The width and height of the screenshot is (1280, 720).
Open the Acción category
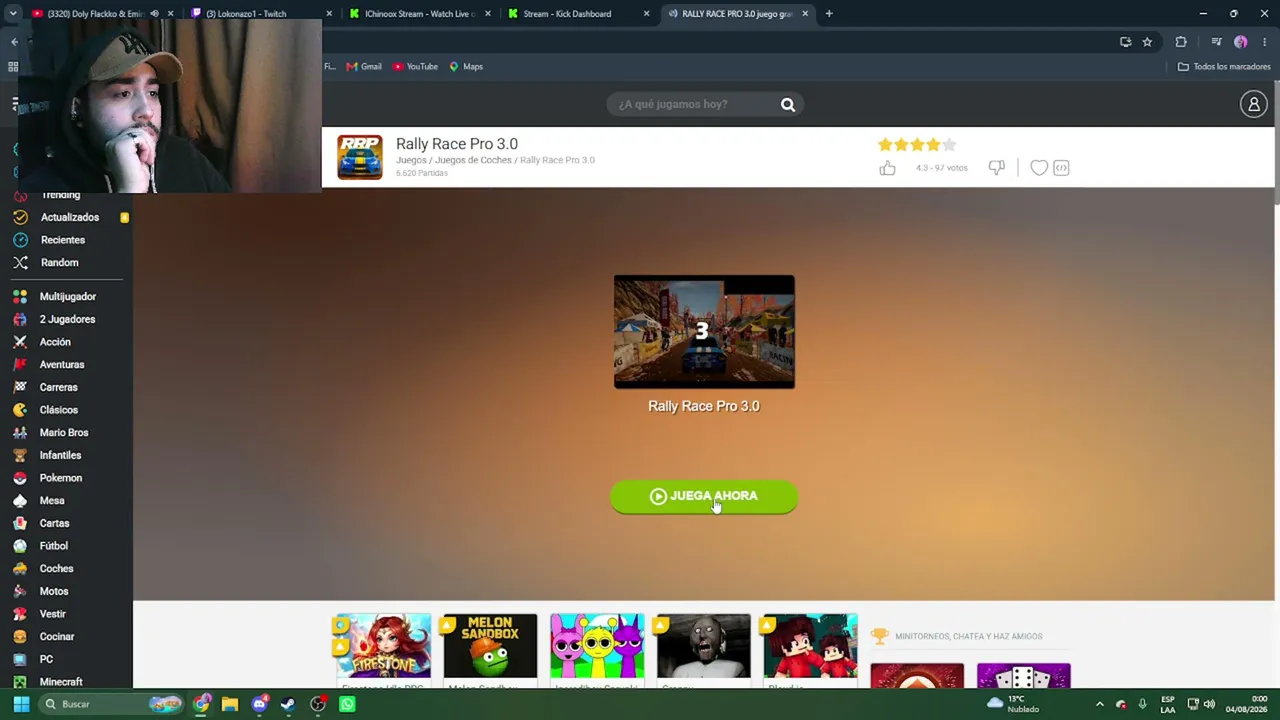[55, 342]
